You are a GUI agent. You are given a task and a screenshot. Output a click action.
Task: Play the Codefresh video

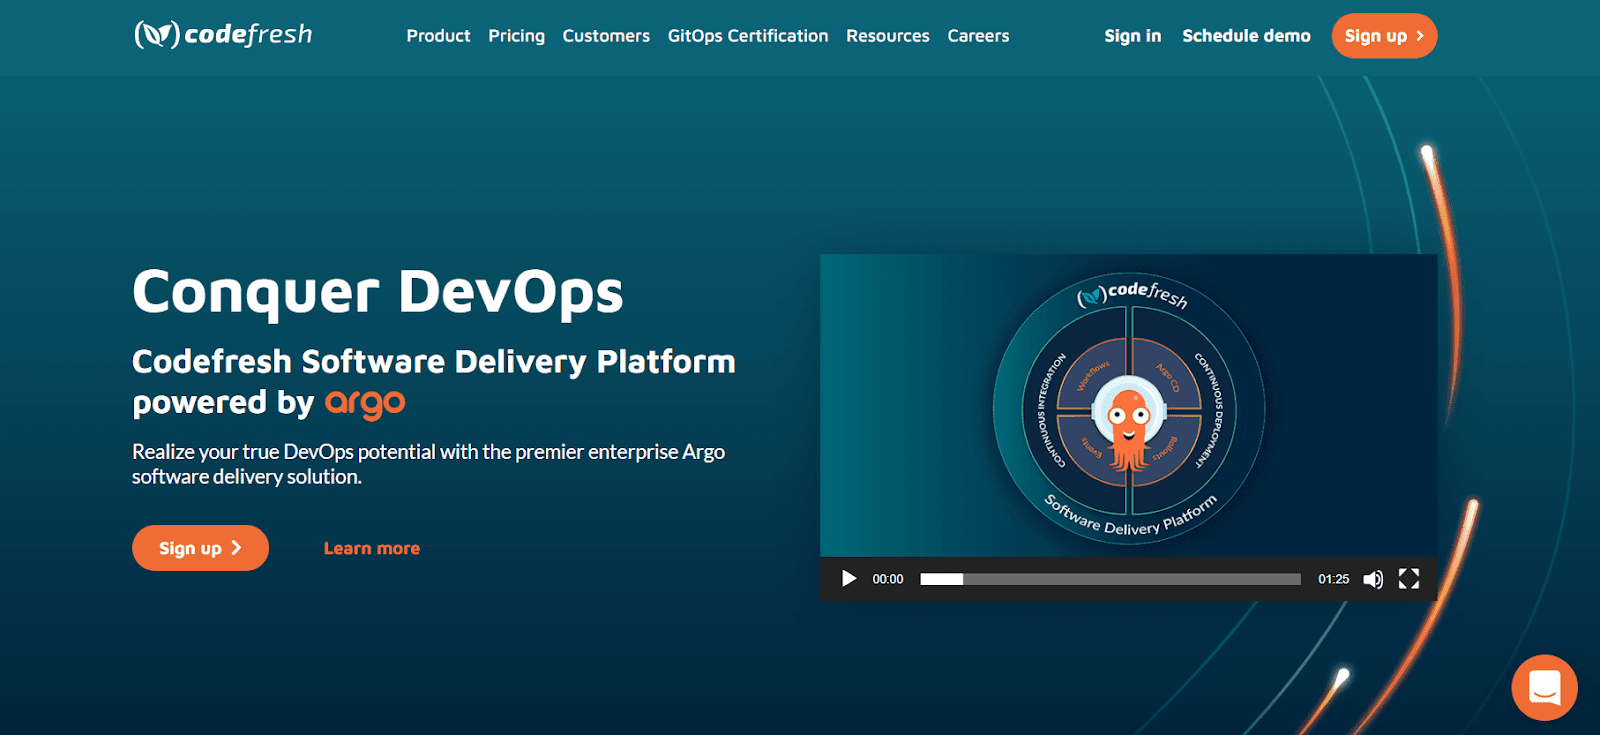coord(849,579)
